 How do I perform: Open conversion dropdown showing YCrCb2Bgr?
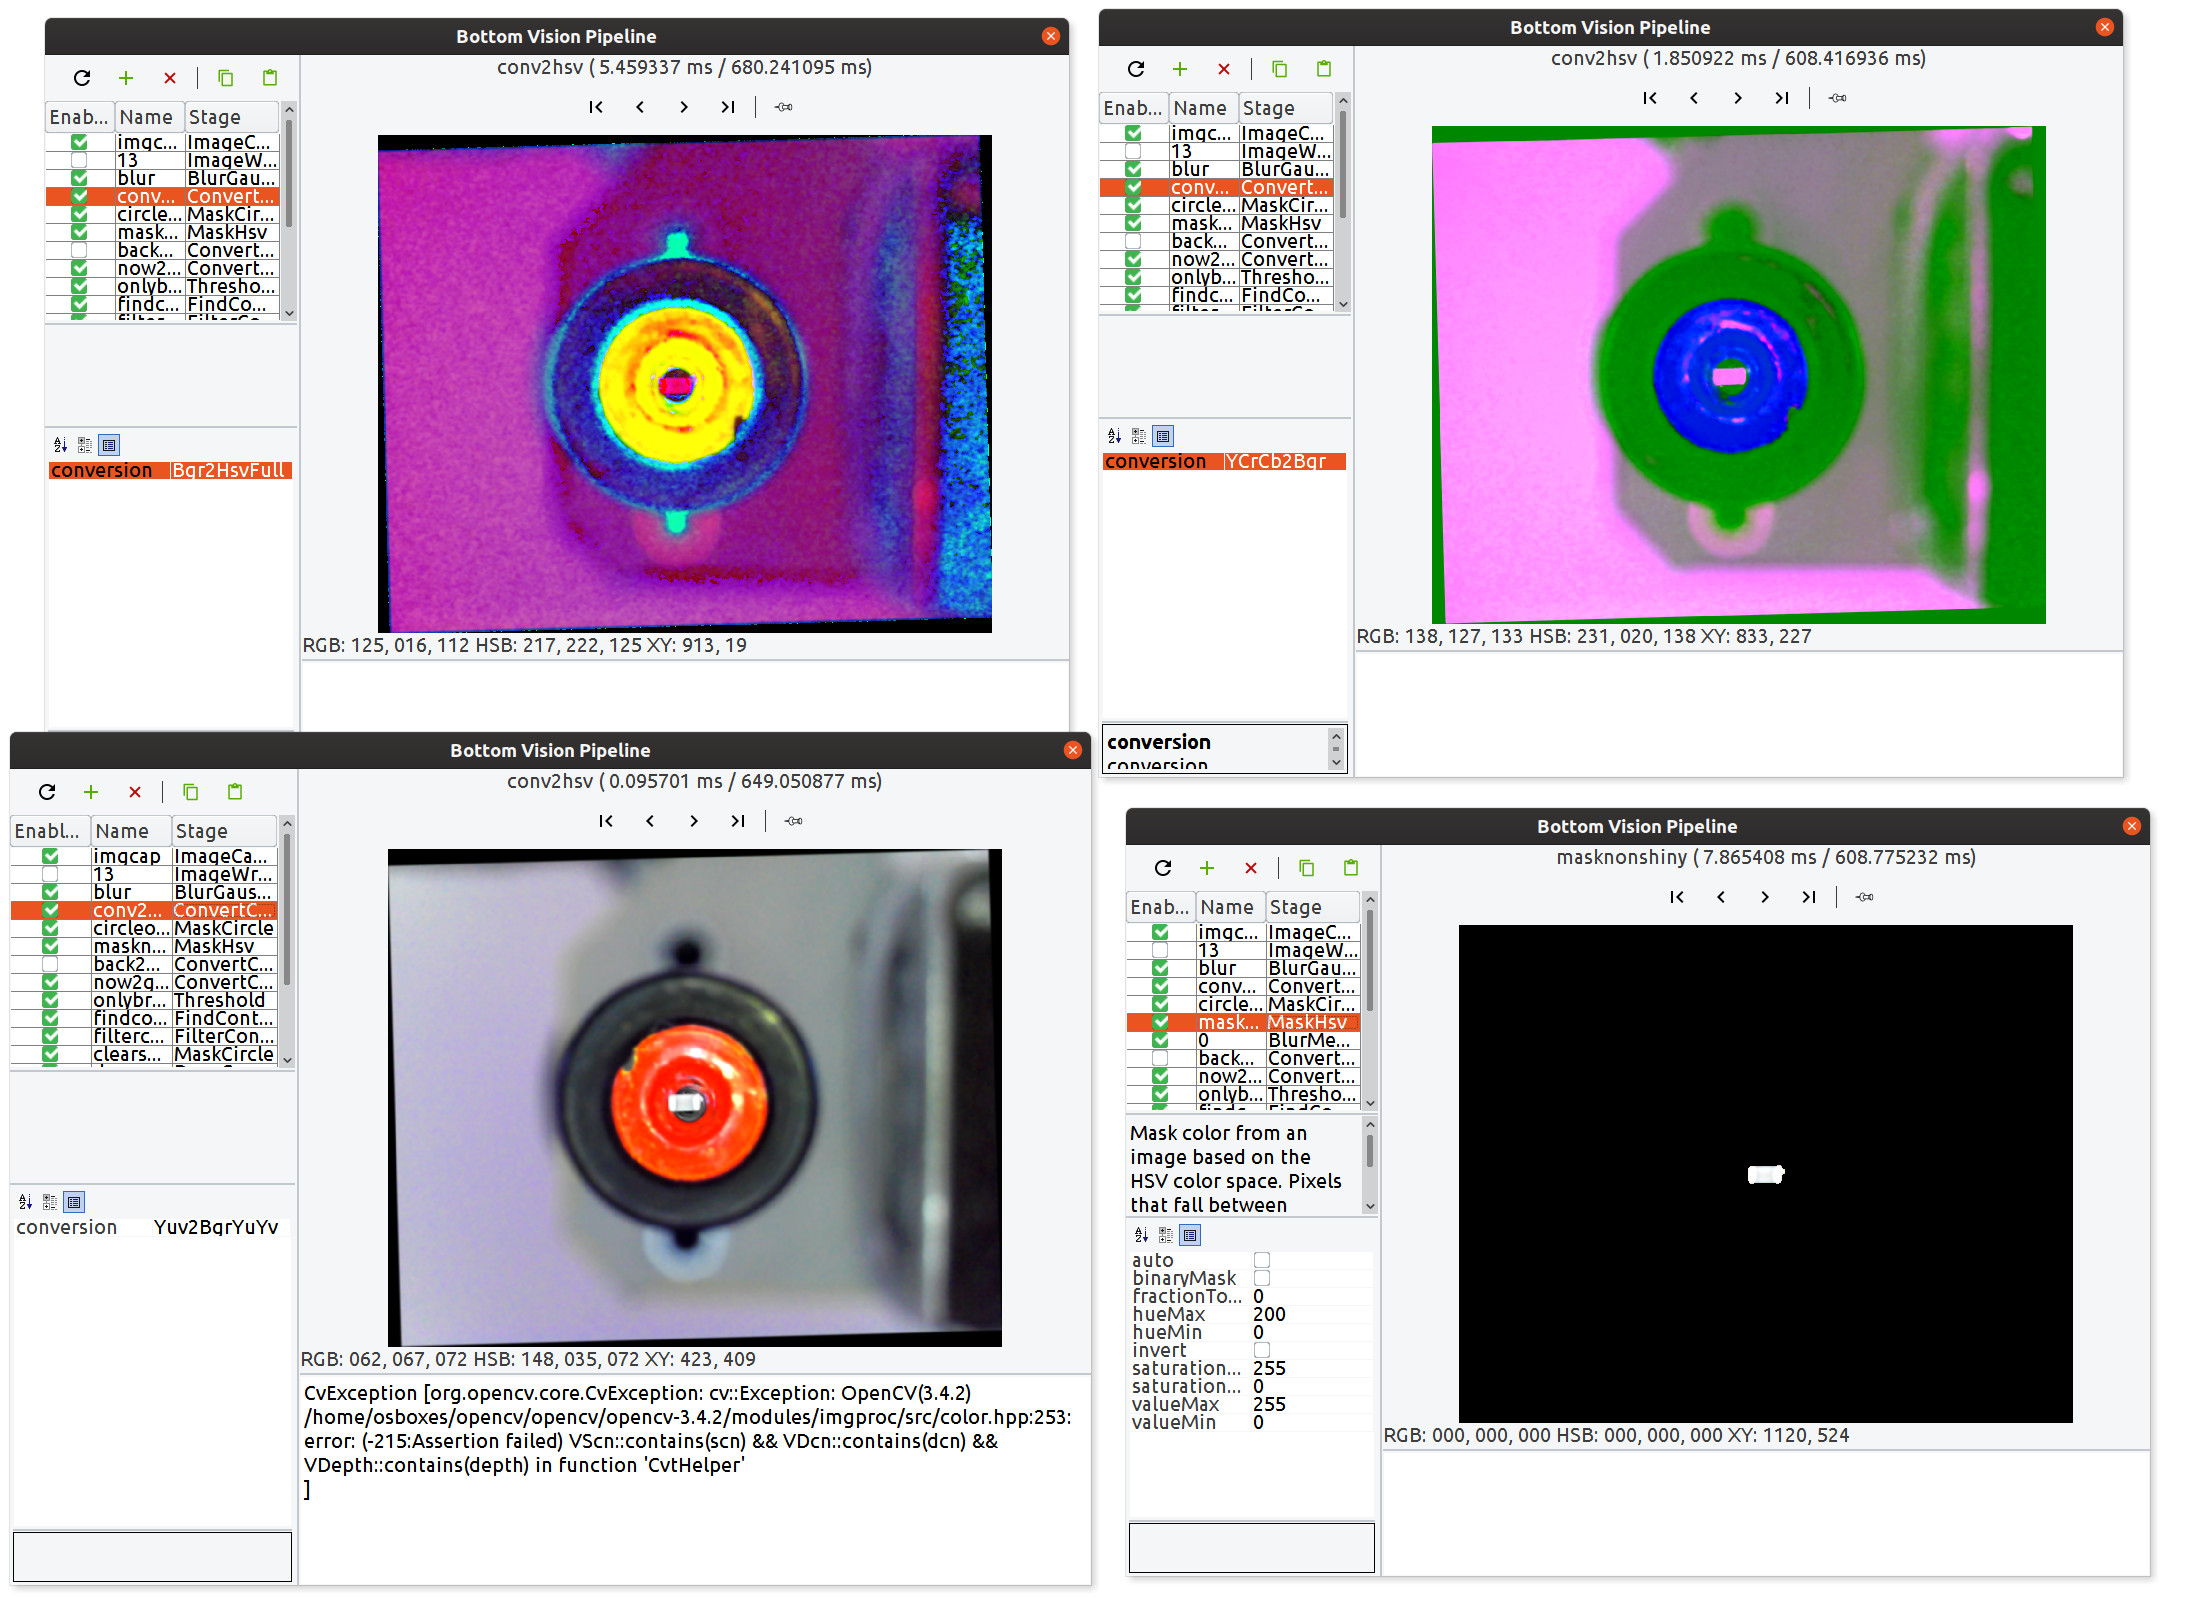[1284, 461]
